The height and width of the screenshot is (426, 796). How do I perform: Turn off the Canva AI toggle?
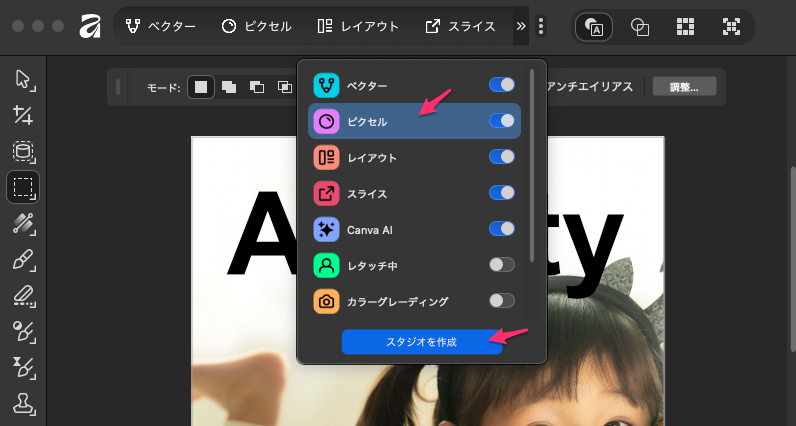click(x=501, y=229)
